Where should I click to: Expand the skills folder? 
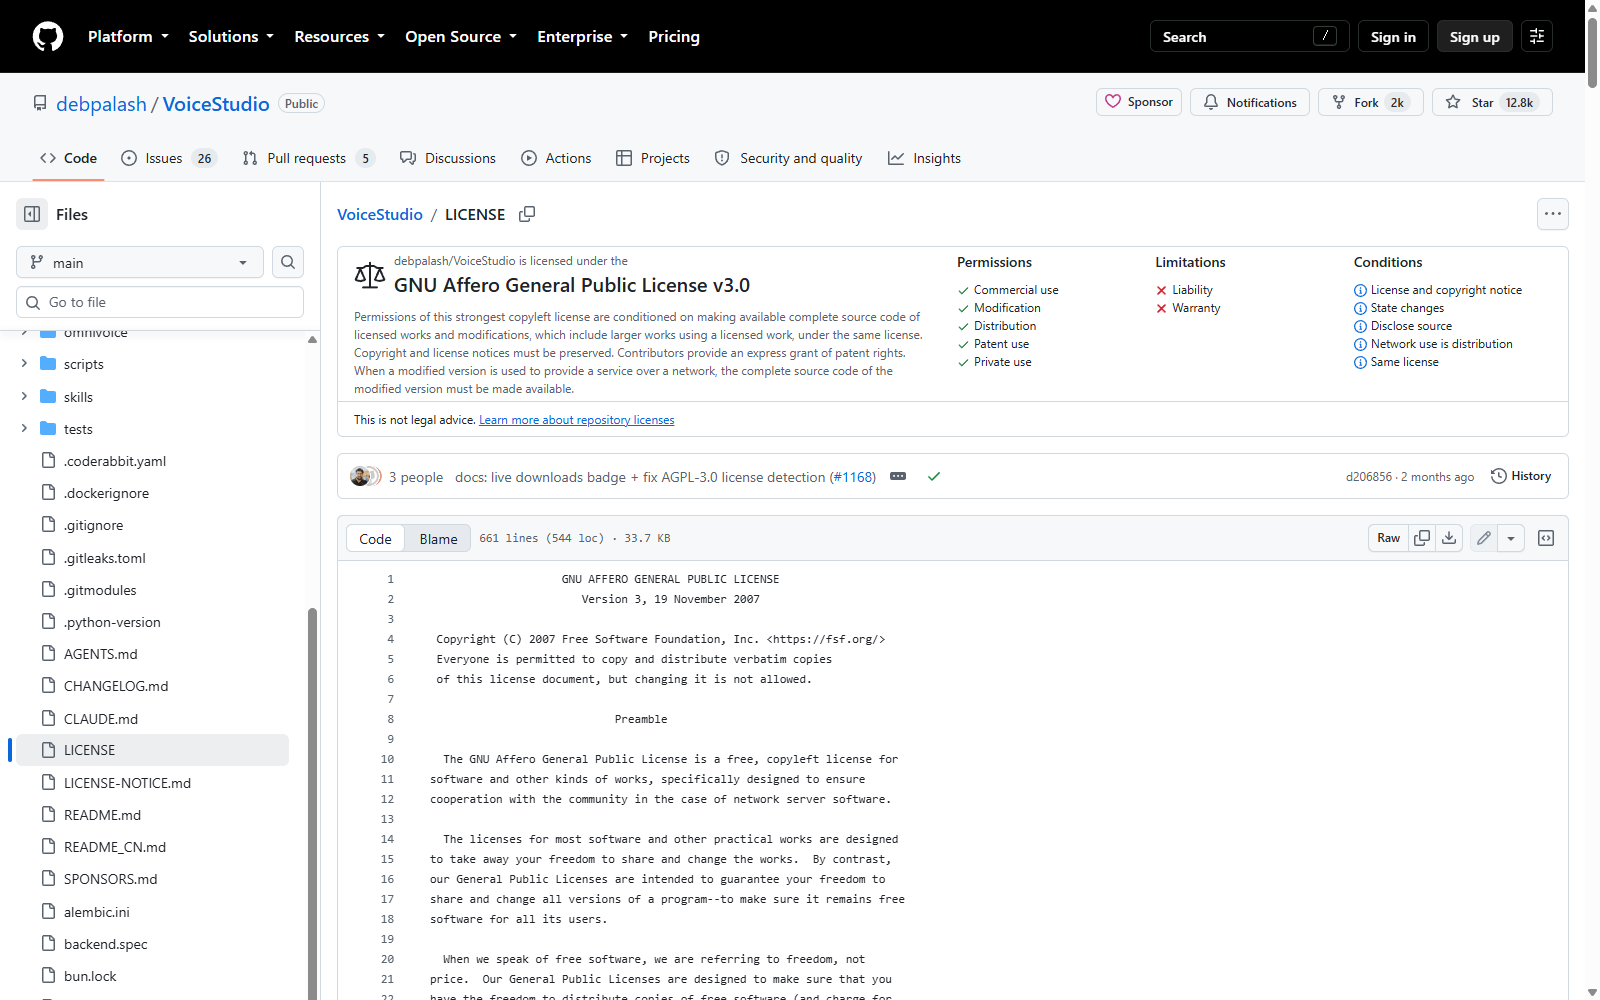[24, 397]
